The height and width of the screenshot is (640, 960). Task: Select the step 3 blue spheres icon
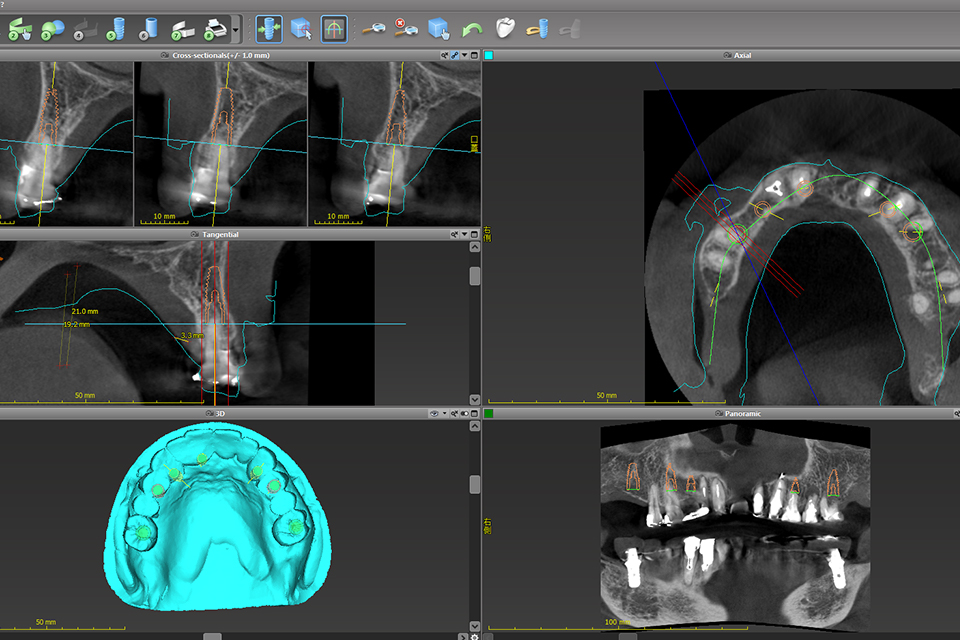52,28
